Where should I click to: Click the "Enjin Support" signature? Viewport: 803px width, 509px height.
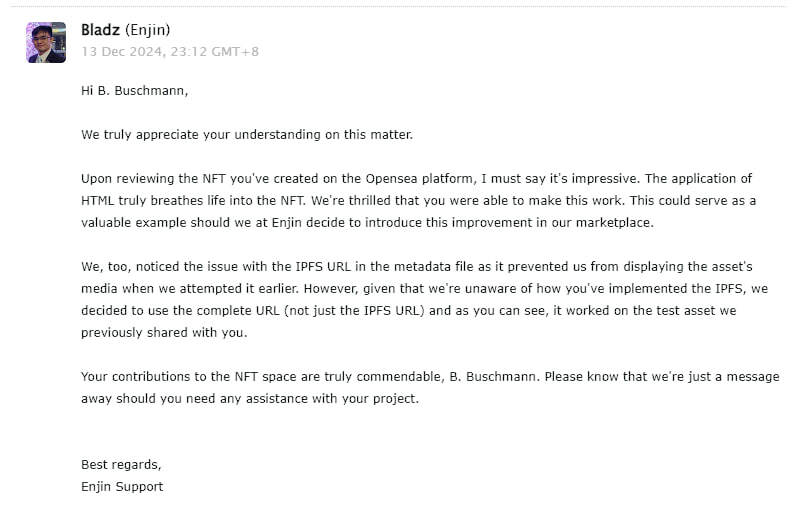(122, 486)
